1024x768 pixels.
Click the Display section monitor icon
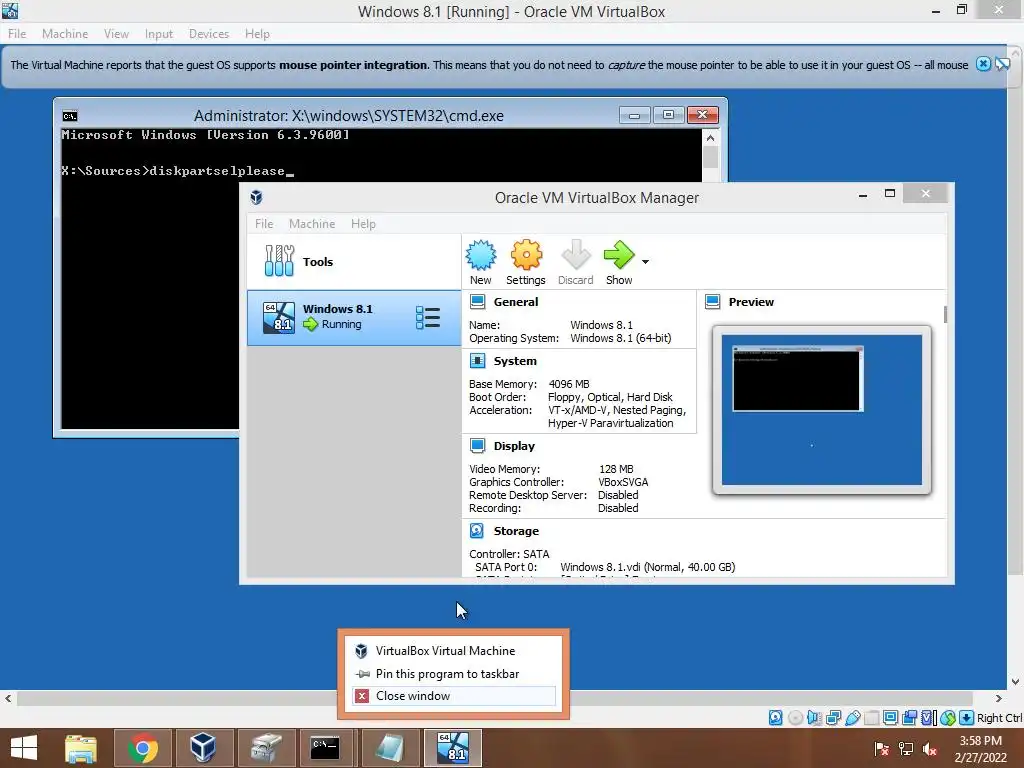point(477,445)
